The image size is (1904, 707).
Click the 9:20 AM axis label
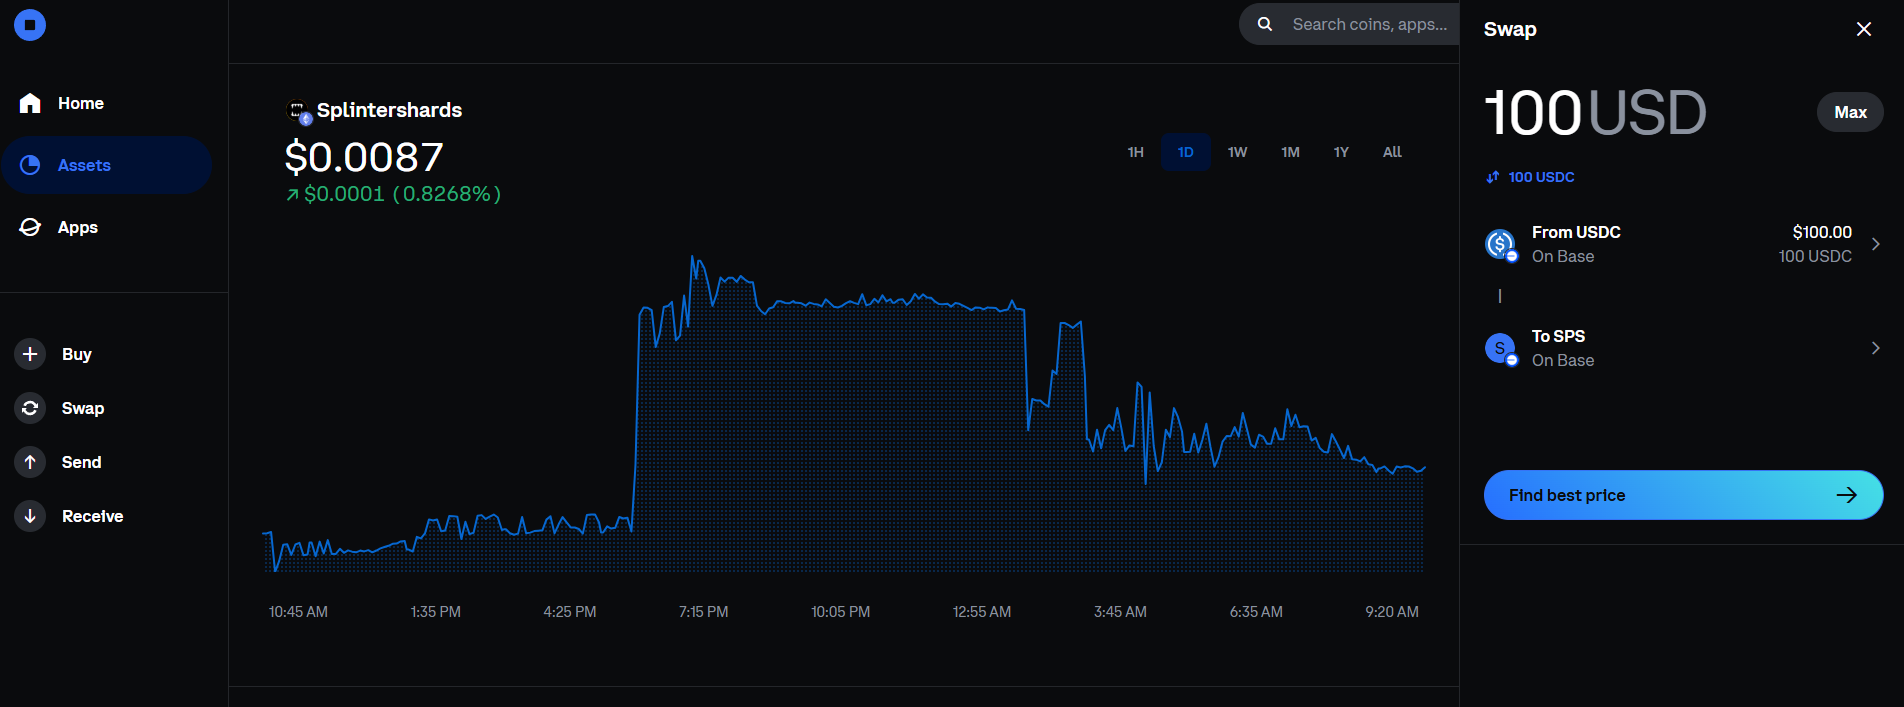coord(1392,612)
